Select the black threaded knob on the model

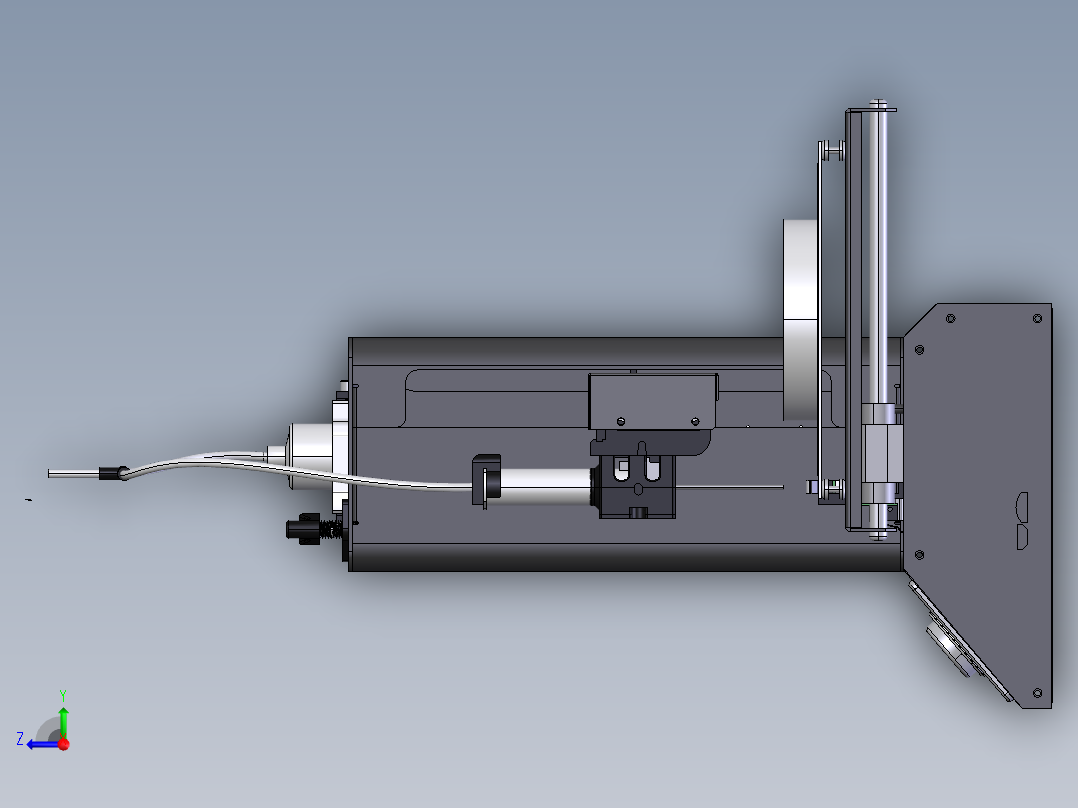(304, 529)
